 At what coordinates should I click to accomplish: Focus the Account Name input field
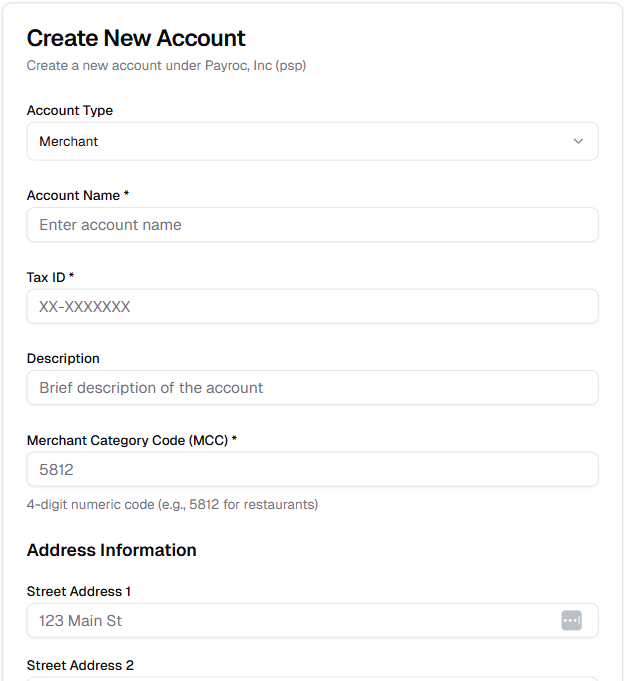(312, 225)
